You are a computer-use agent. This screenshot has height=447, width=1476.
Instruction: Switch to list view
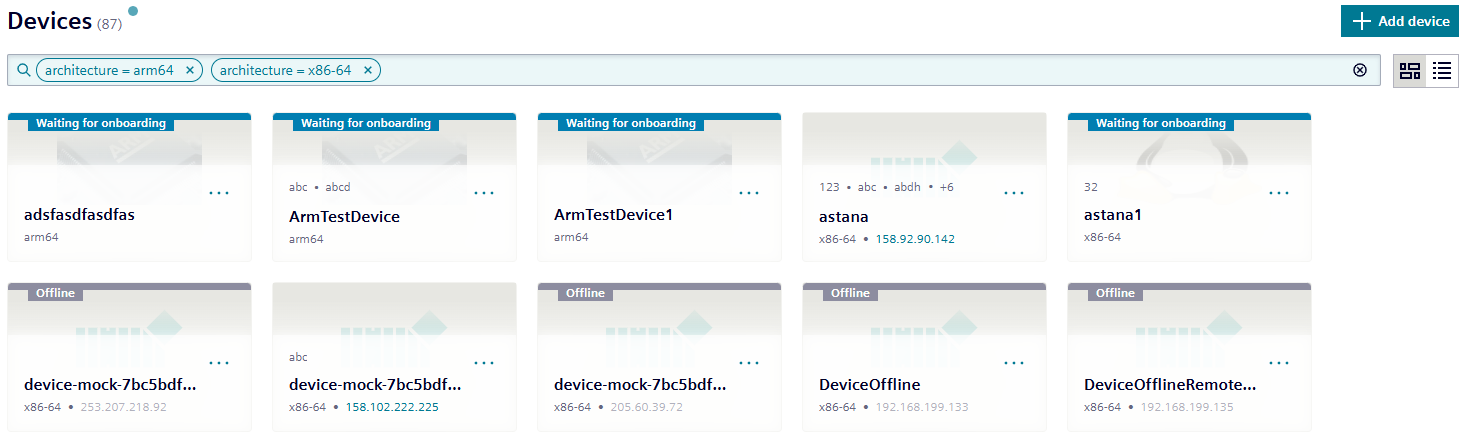point(1441,70)
